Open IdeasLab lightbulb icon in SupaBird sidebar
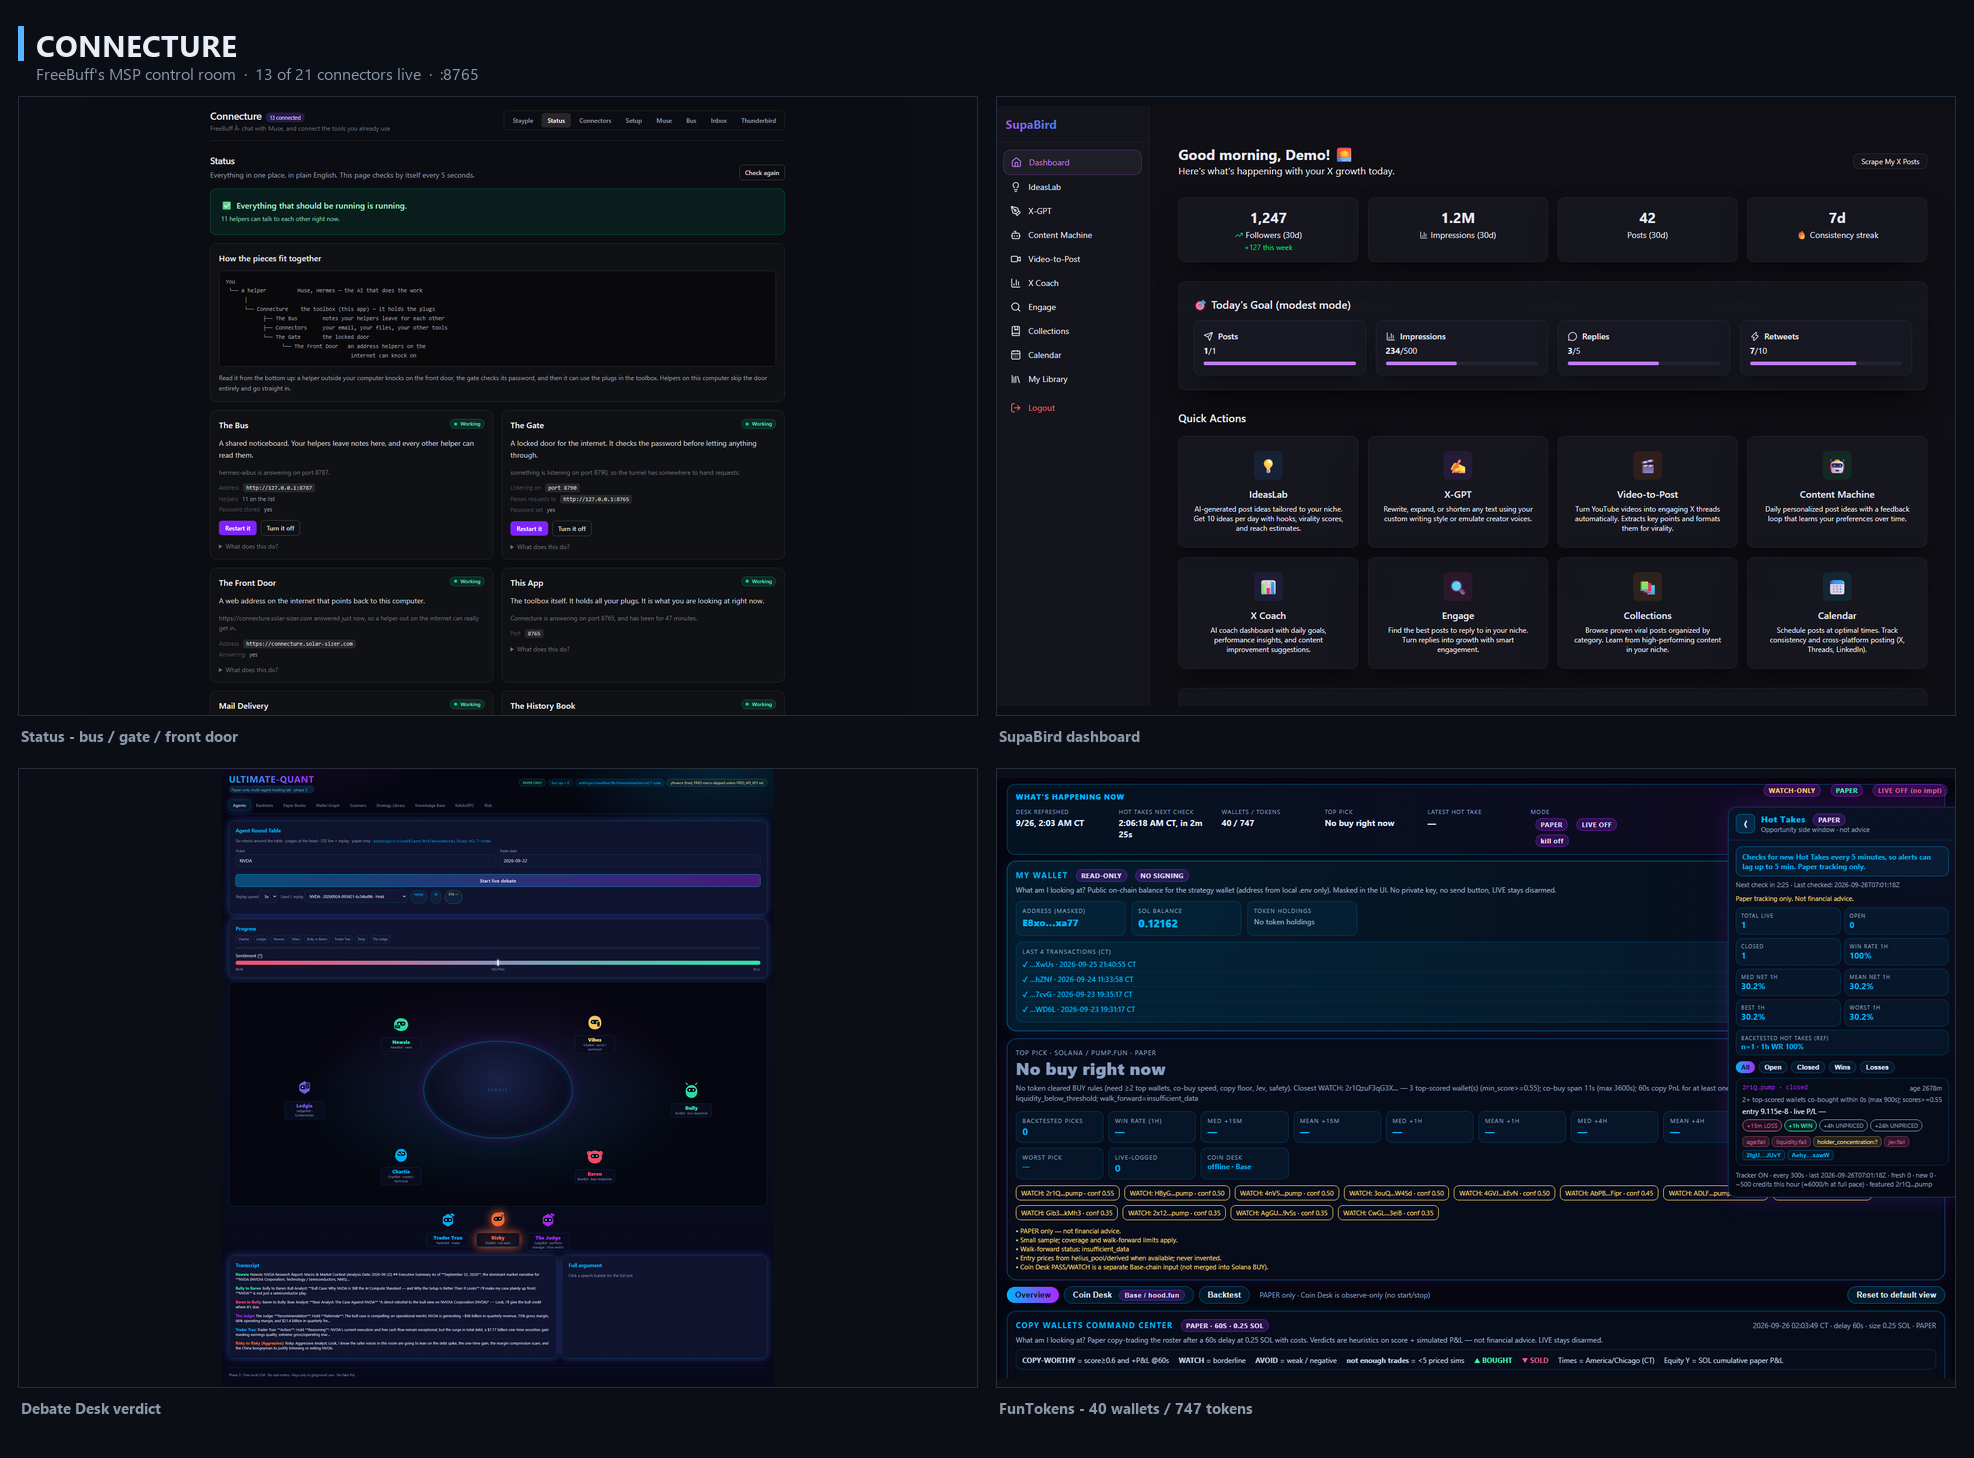 point(1016,187)
